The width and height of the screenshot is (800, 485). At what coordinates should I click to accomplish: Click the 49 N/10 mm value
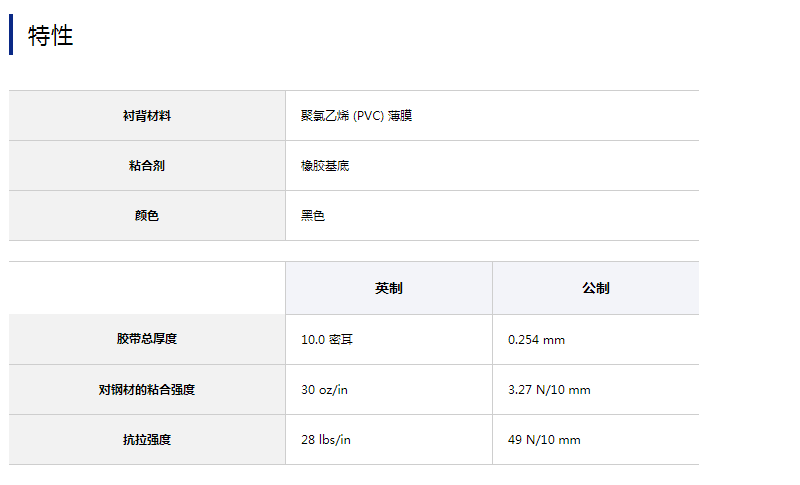pyautogui.click(x=544, y=440)
